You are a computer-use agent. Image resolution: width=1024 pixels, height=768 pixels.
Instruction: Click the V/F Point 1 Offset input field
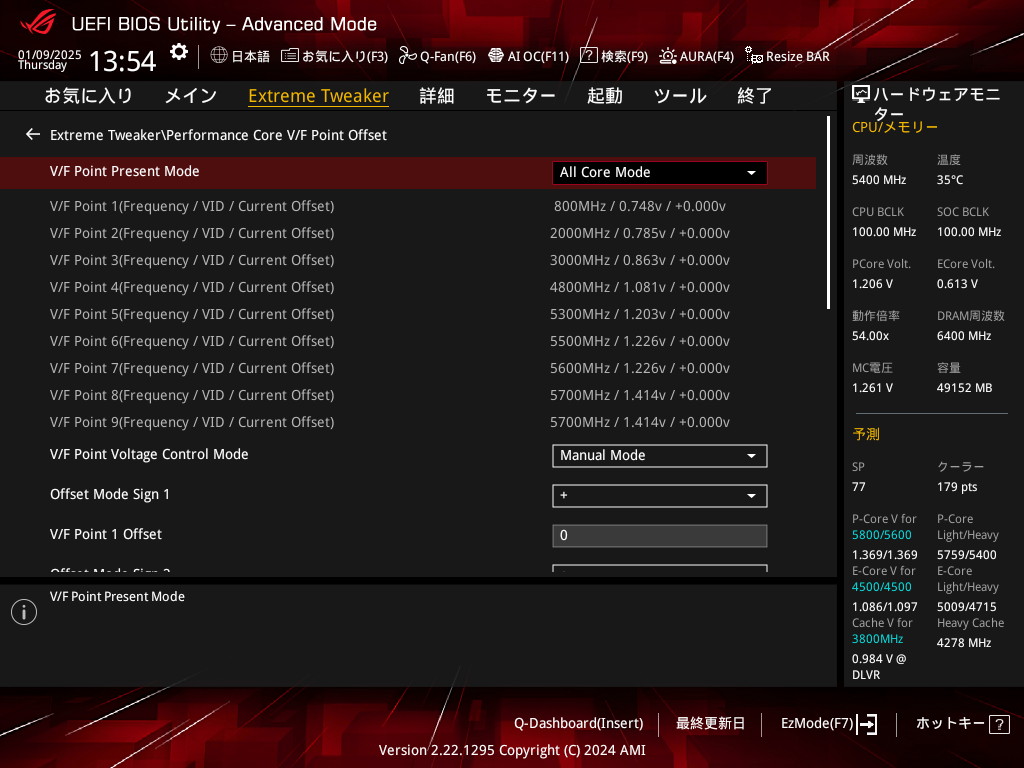(659, 536)
